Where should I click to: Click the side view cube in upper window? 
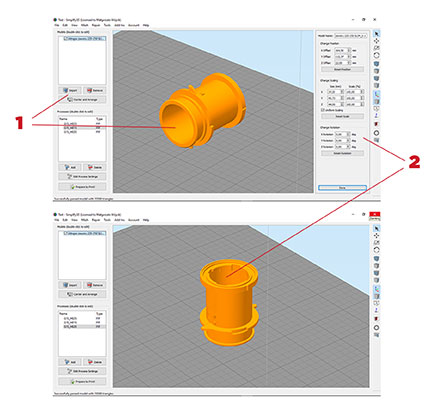coord(376,86)
